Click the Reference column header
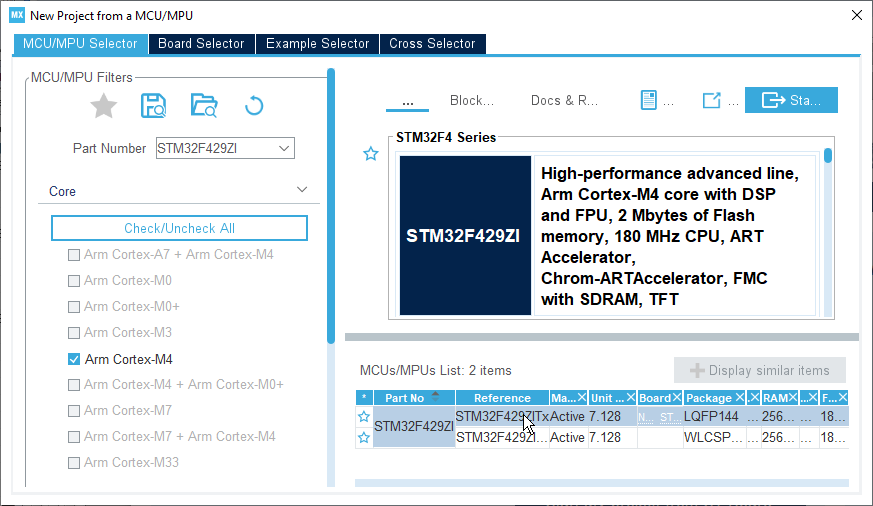The height and width of the screenshot is (506, 873). (x=502, y=397)
